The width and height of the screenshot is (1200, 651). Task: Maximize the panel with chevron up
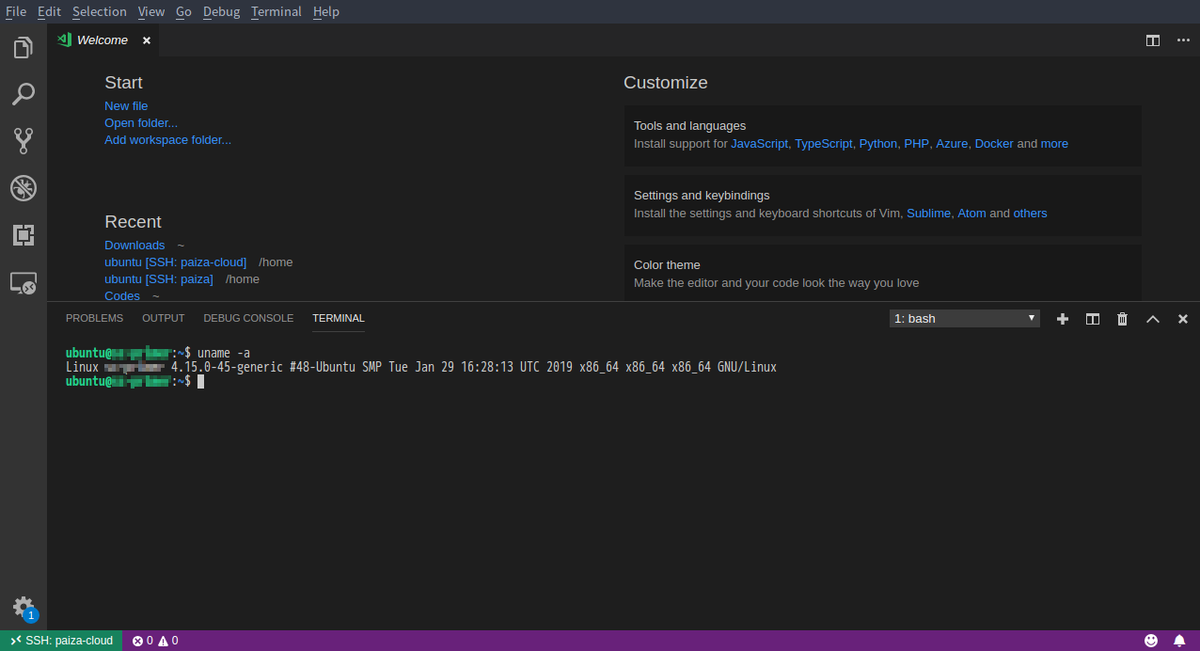point(1152,319)
